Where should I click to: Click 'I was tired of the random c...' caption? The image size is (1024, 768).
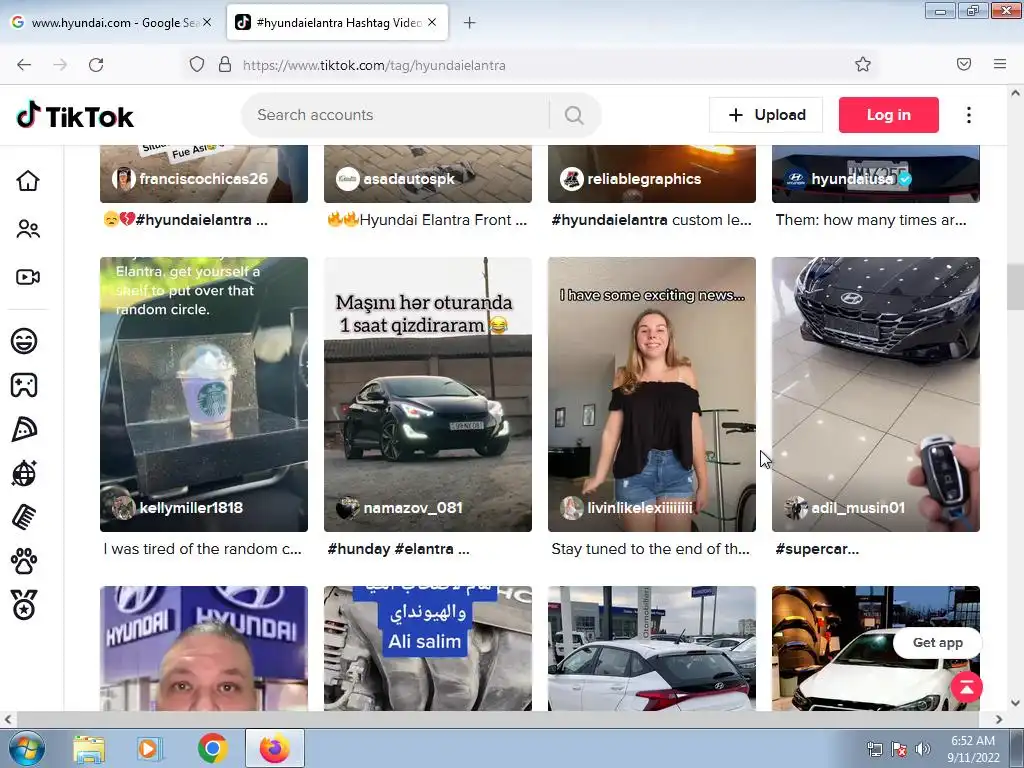click(202, 549)
